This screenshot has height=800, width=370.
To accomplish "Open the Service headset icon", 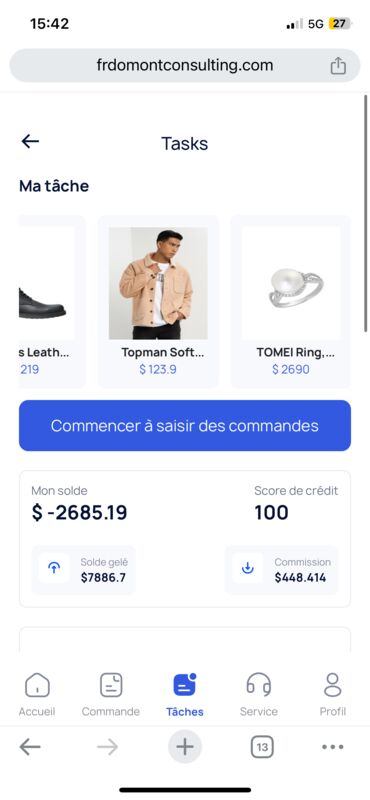I will [259, 685].
